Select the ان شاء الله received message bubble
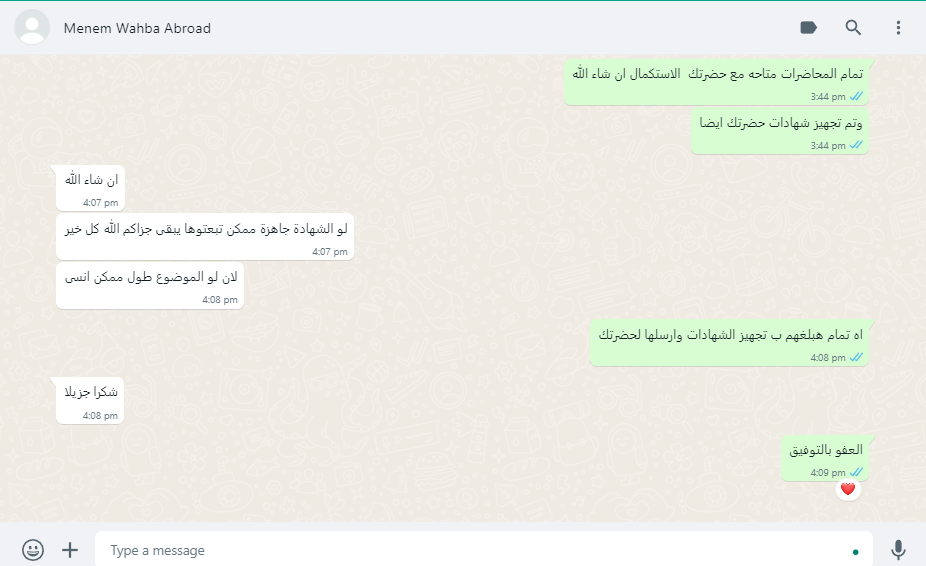Image resolution: width=926 pixels, height=566 pixels. pyautogui.click(x=90, y=188)
